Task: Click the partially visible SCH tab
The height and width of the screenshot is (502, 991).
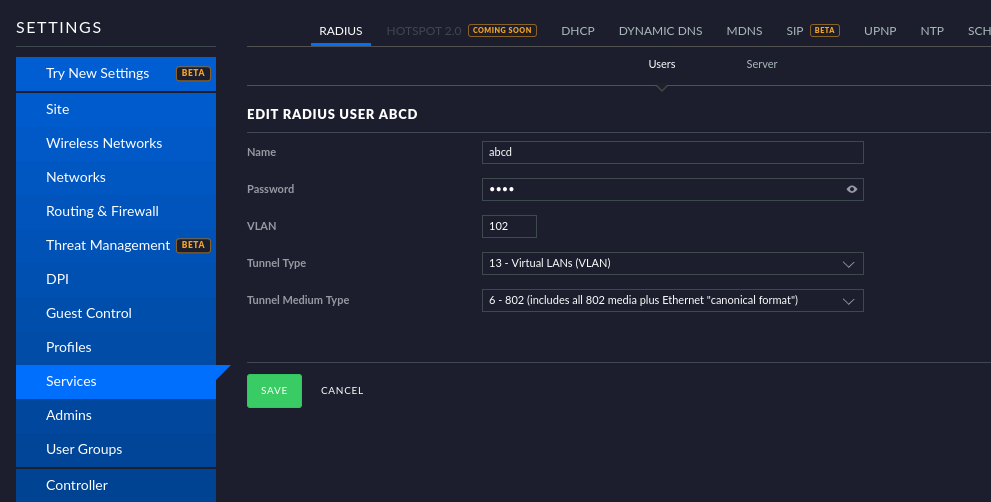Action: click(x=979, y=31)
